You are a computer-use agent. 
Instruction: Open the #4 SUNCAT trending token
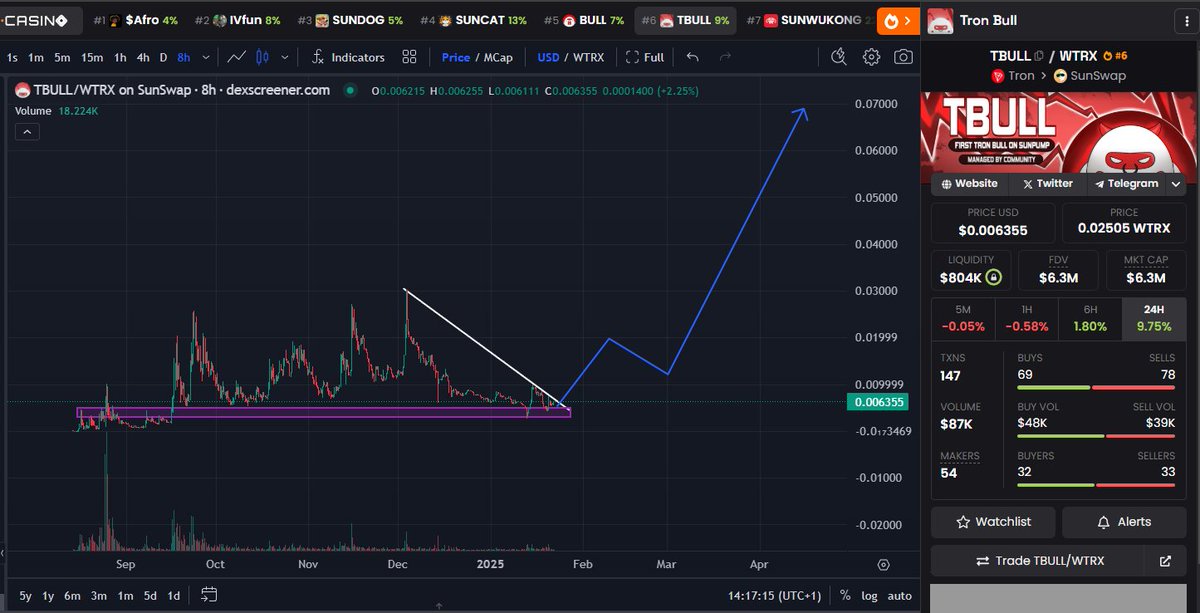tap(473, 20)
